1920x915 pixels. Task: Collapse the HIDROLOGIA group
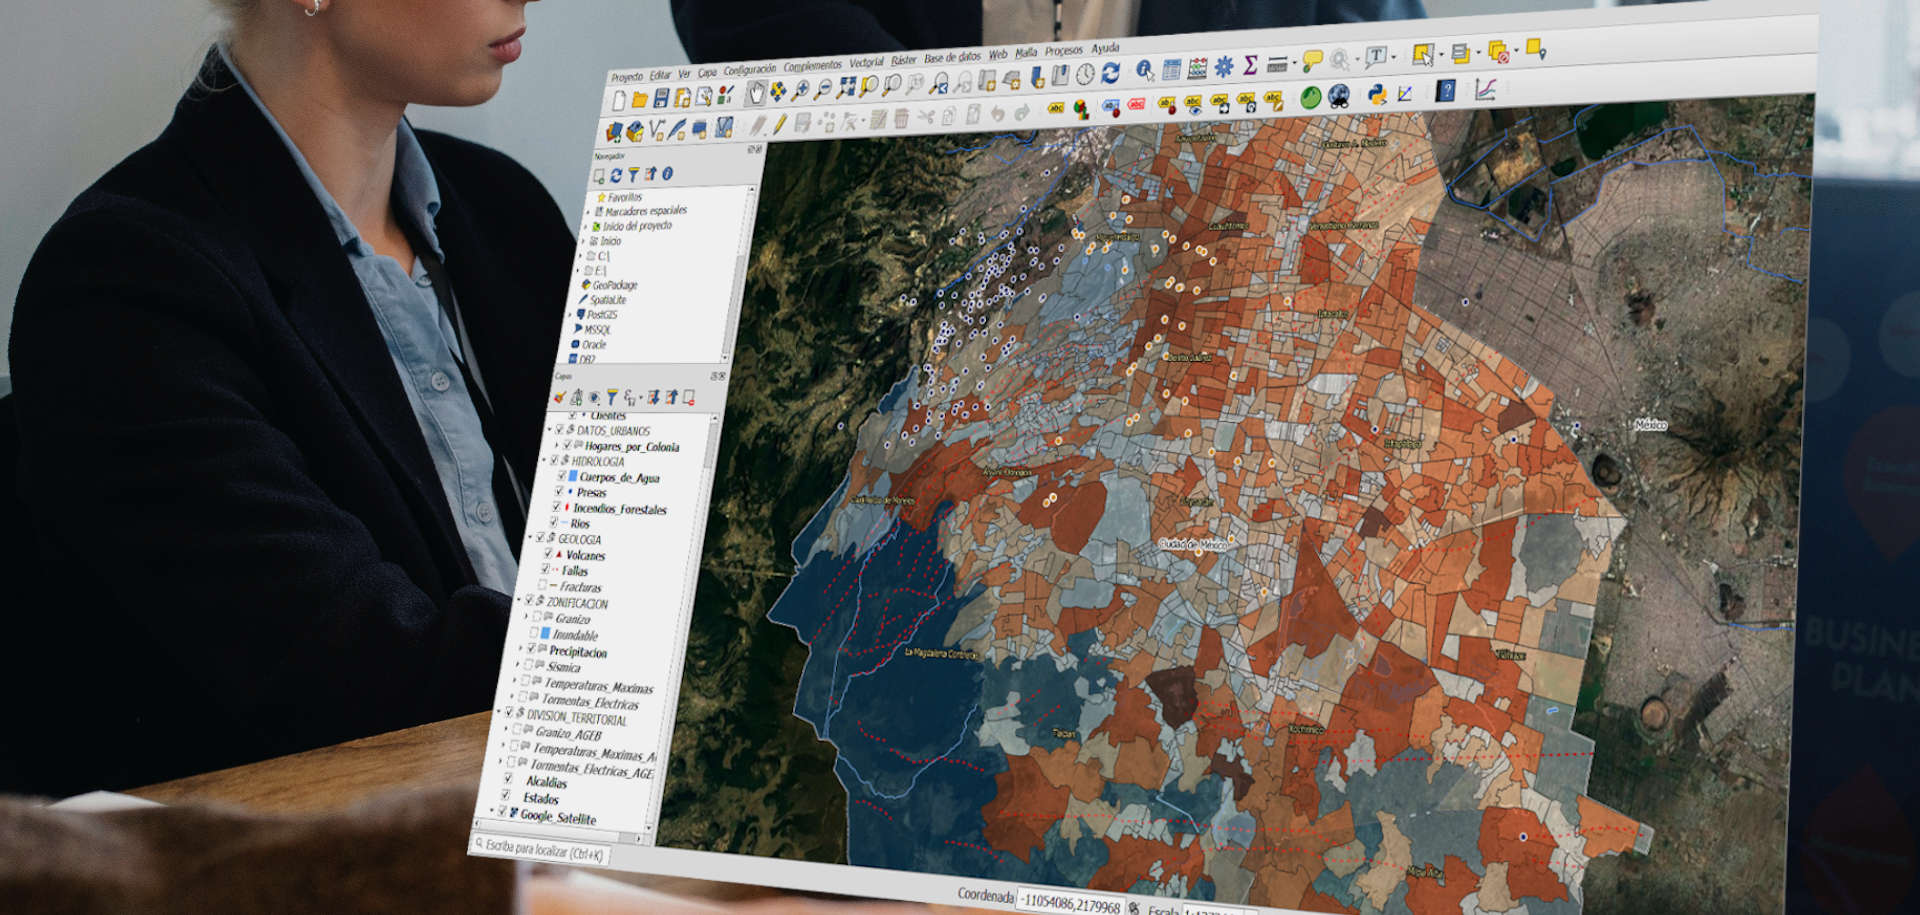coord(544,459)
